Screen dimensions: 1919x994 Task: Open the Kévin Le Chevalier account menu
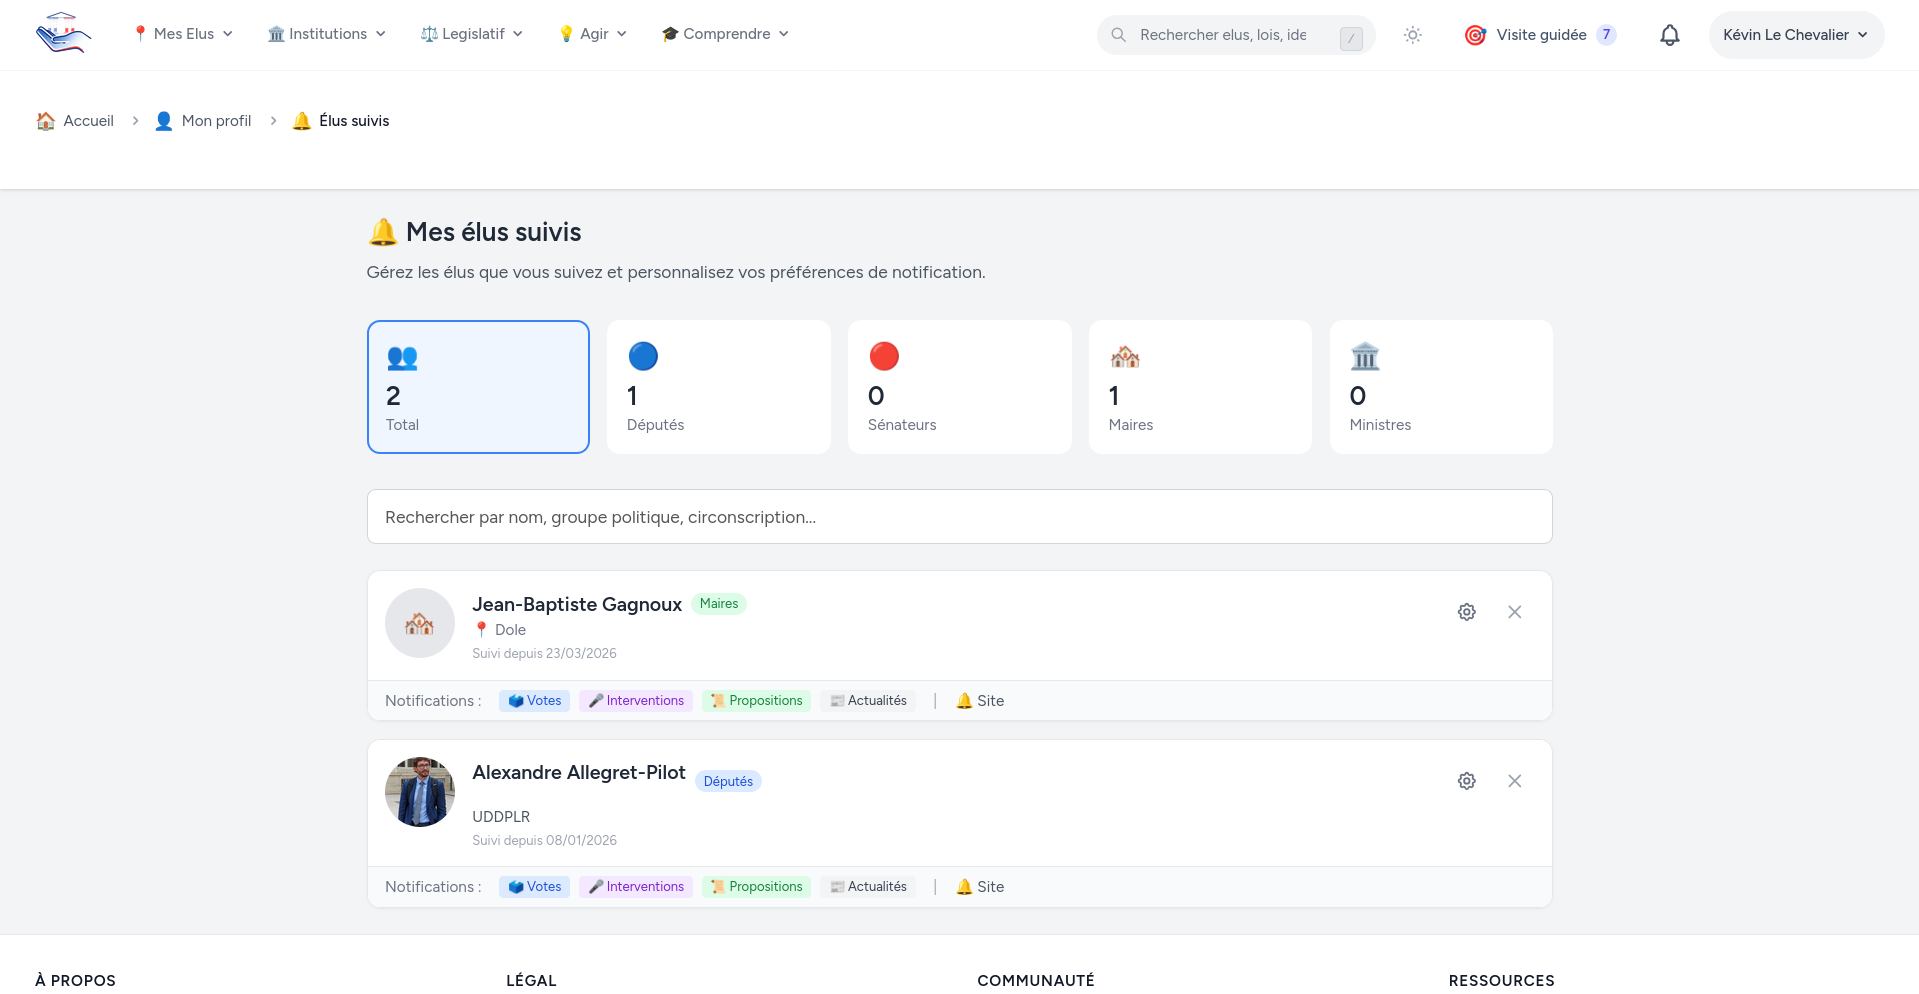coord(1795,35)
